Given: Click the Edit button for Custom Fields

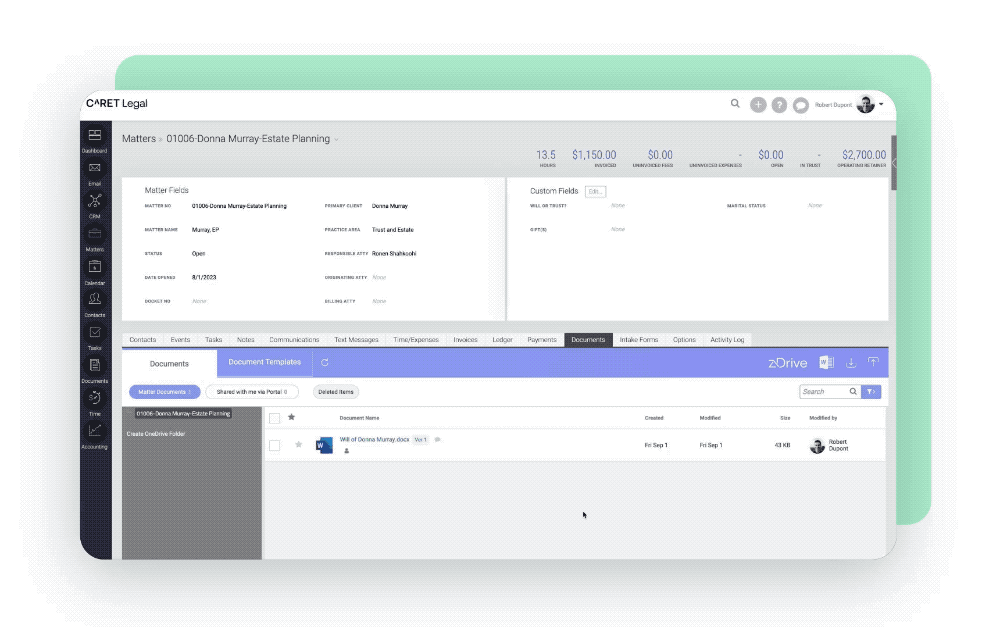Looking at the screenshot, I should pyautogui.click(x=595, y=191).
